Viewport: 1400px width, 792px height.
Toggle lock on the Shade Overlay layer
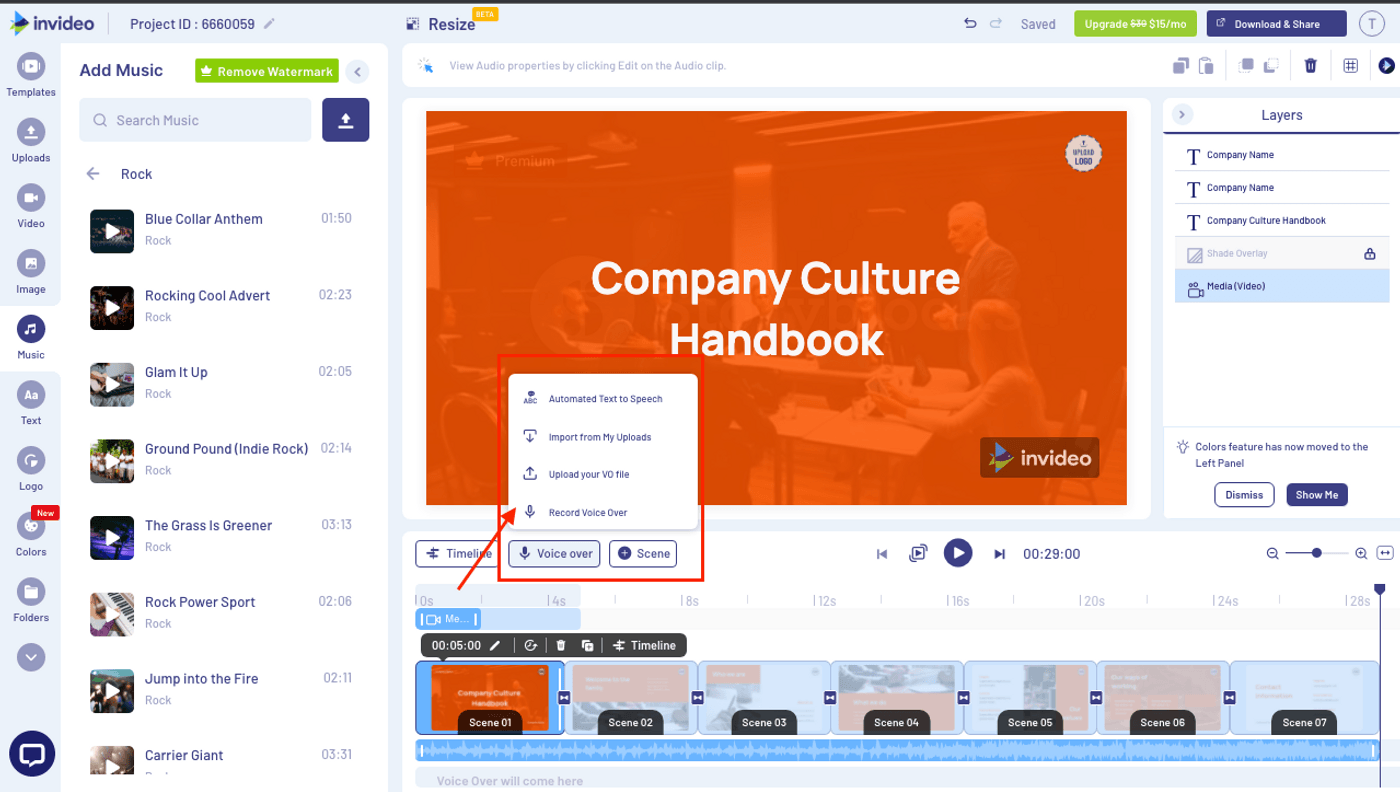[1370, 254]
